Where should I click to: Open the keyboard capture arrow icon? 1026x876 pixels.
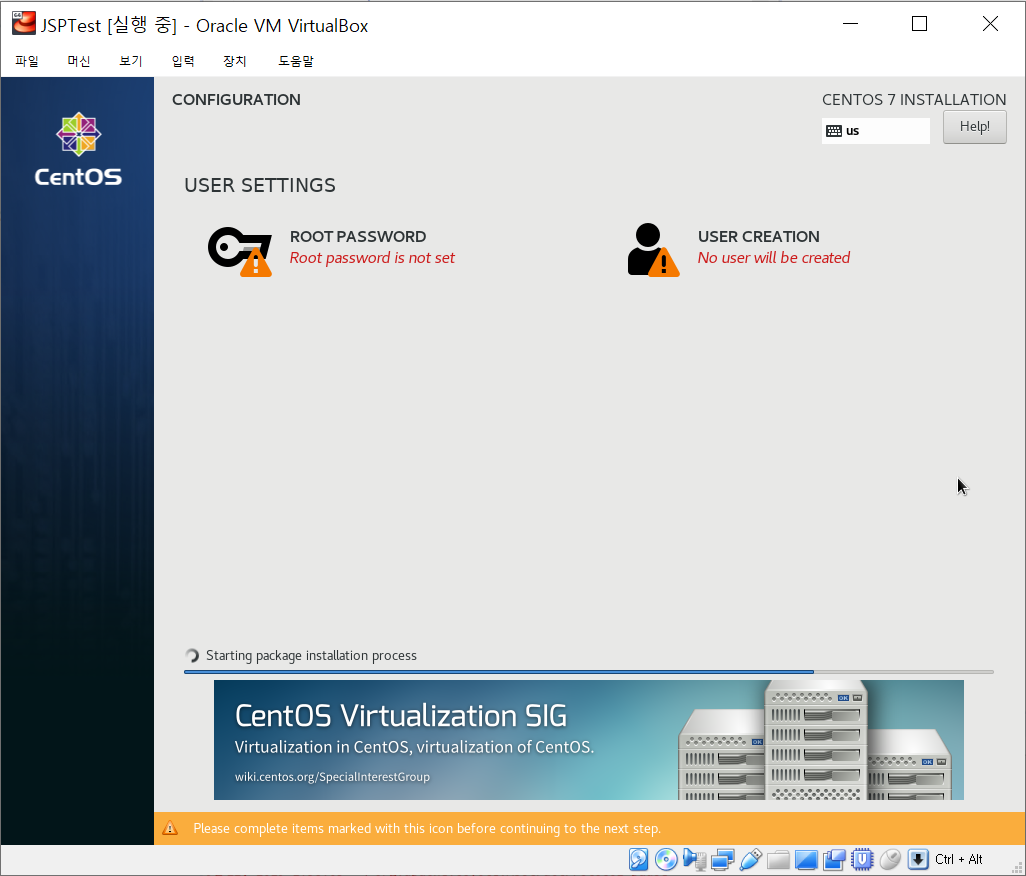pyautogui.click(x=918, y=859)
